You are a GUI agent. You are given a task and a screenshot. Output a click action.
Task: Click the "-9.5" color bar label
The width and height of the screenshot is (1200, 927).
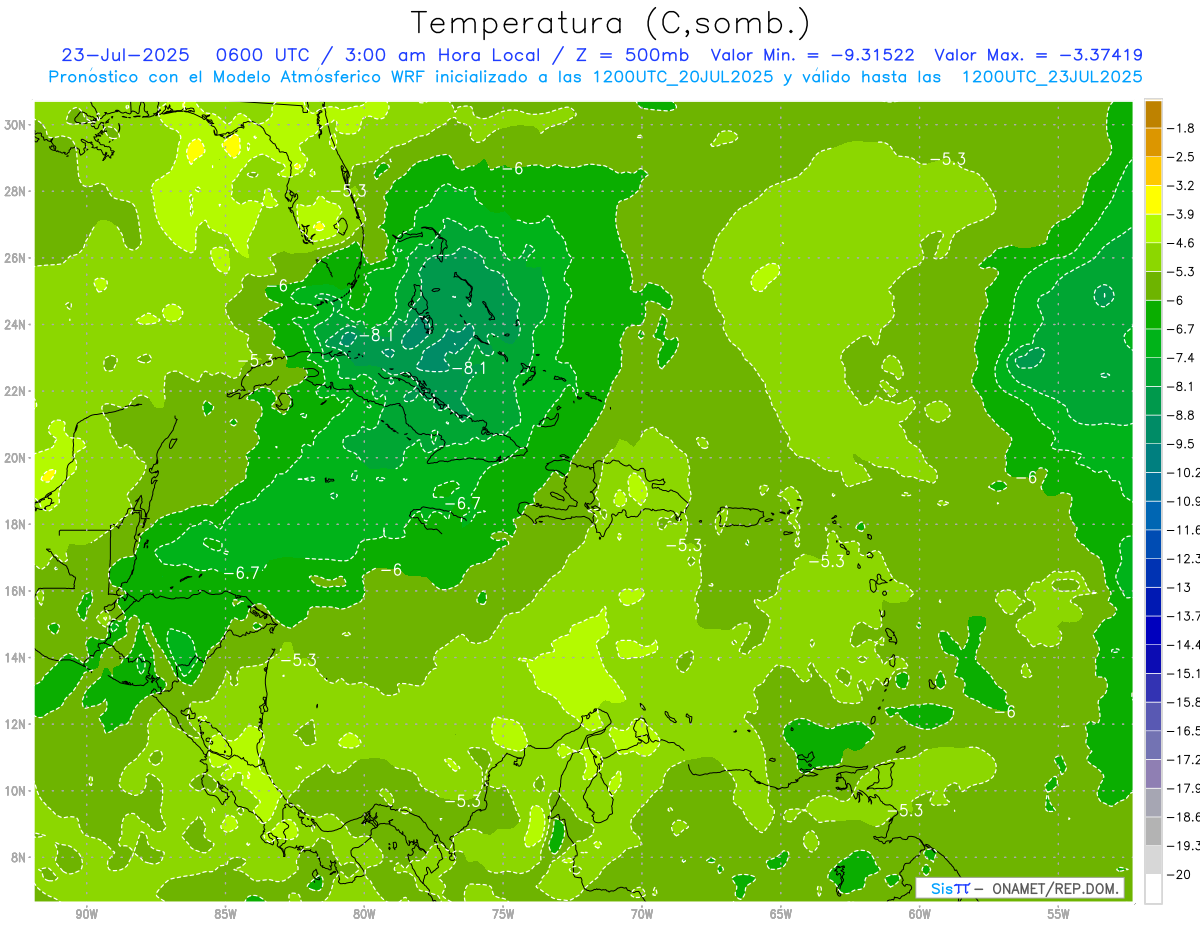tap(1182, 443)
